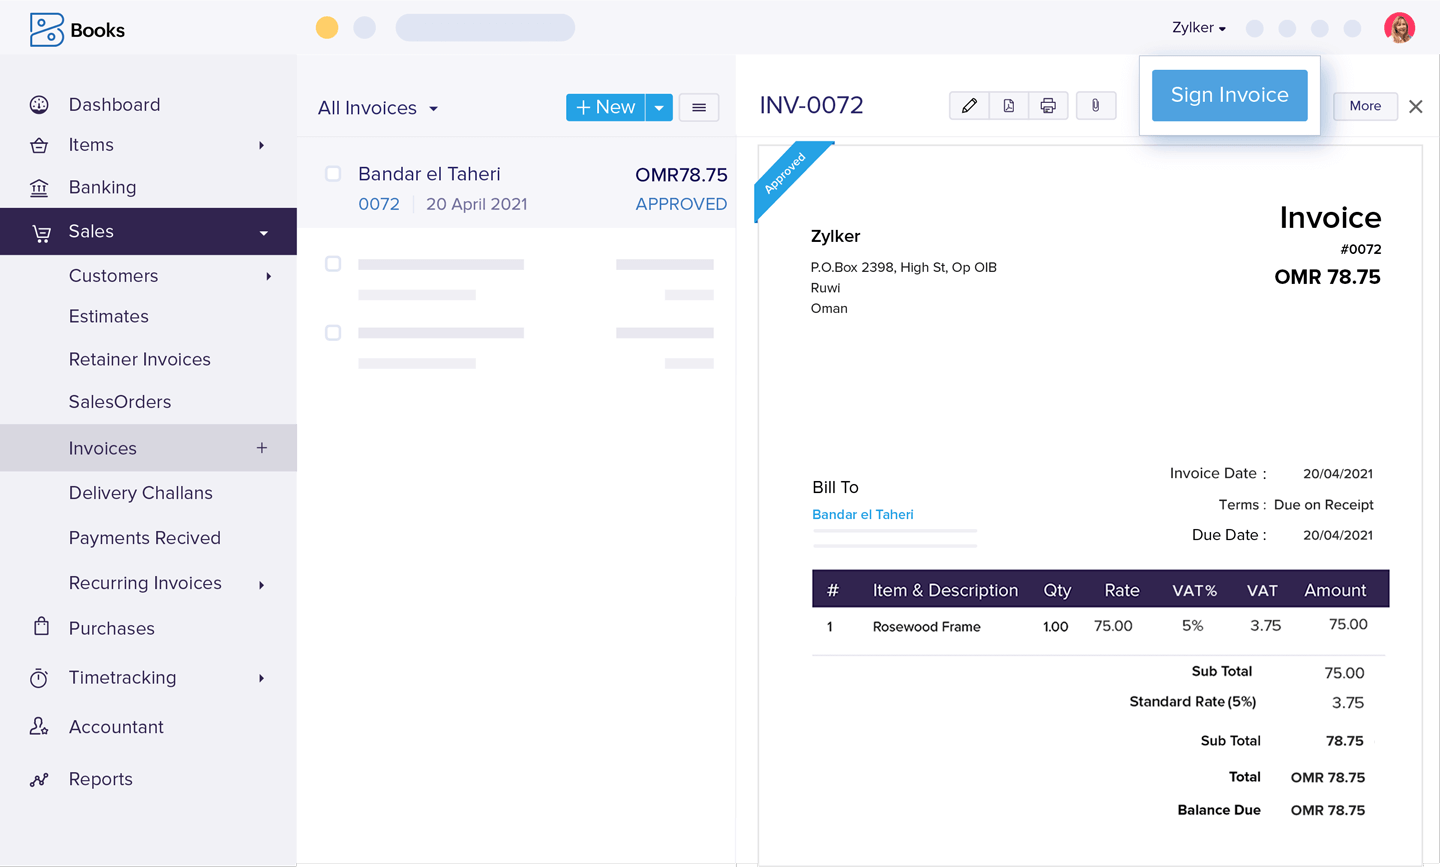Click the Reports graph icon
Screen dimensions: 1440x867
point(39,780)
